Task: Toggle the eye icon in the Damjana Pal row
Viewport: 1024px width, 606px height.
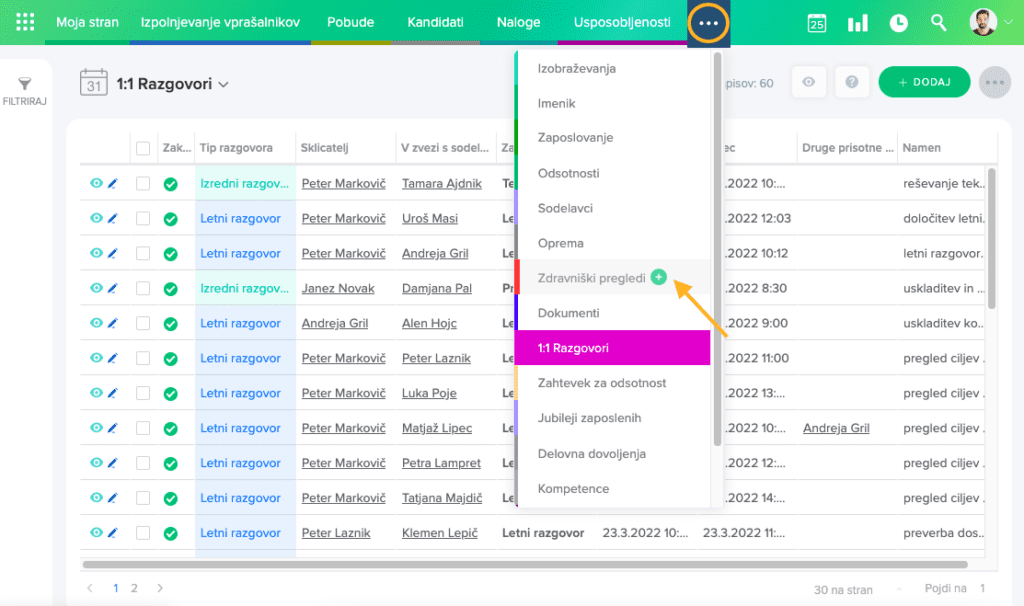Action: [96, 288]
